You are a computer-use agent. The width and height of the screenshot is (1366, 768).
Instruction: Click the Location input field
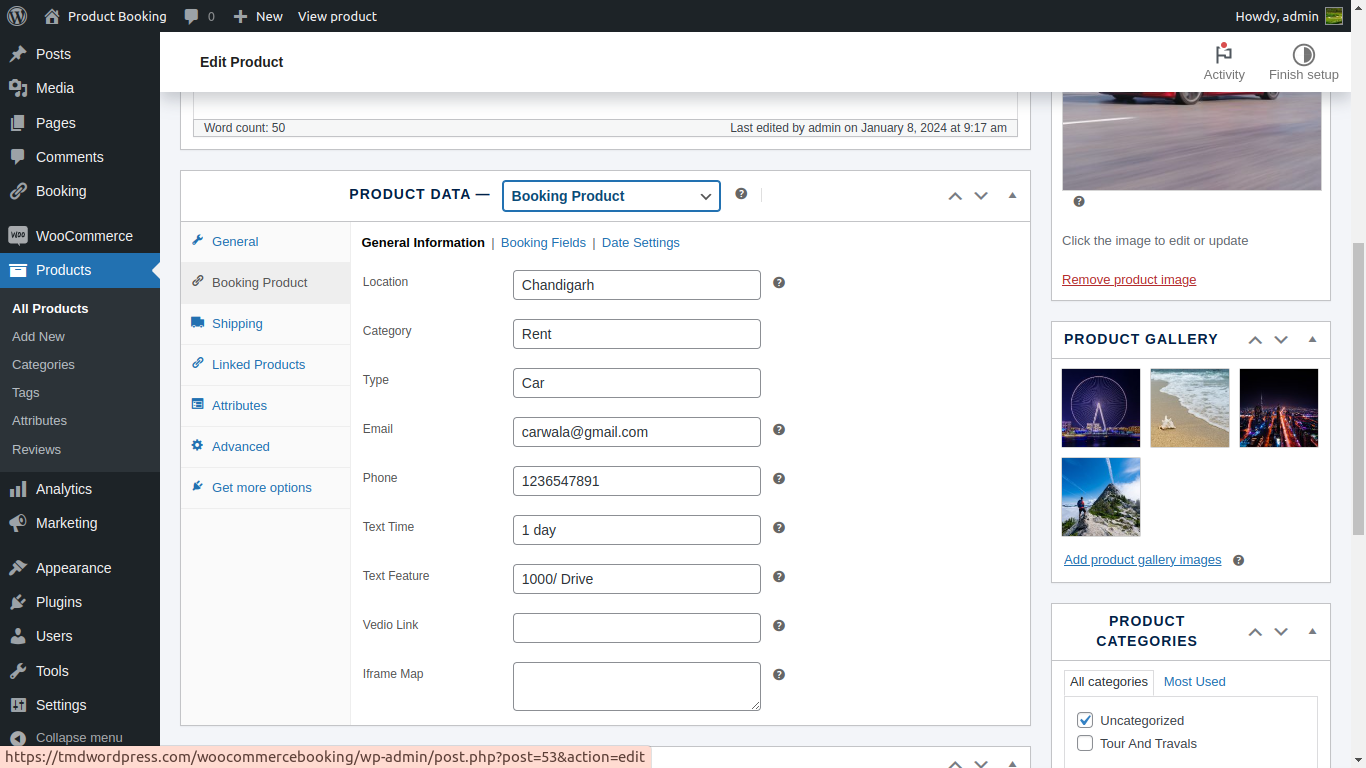[x=637, y=285]
